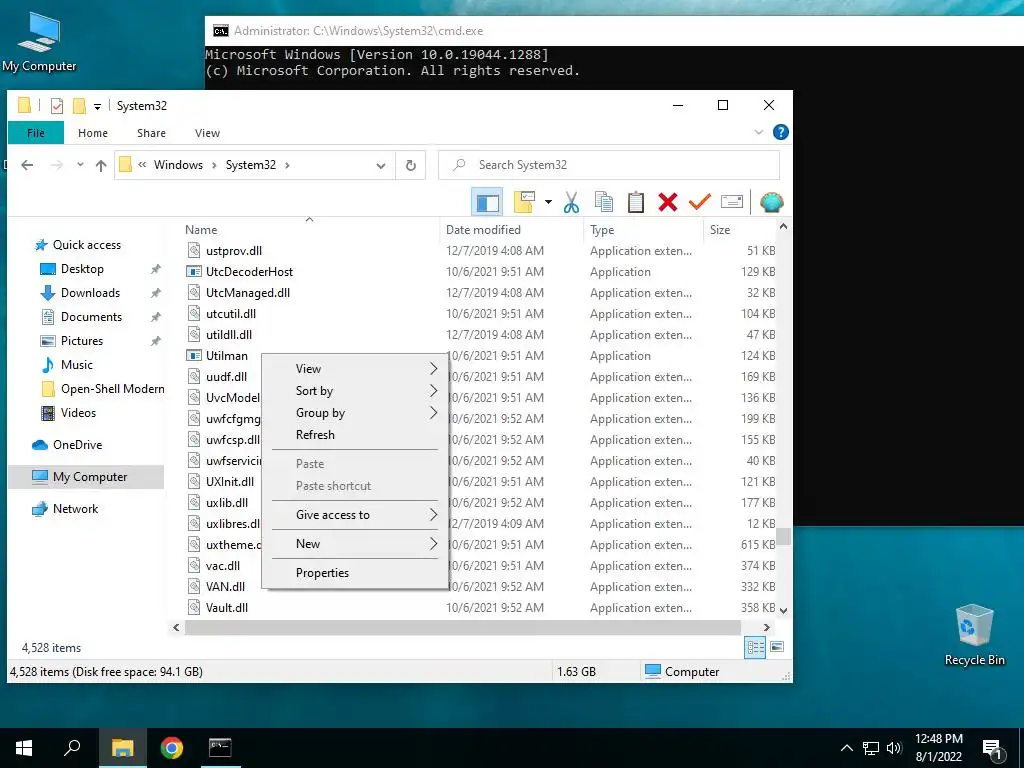Screen dimensions: 1024x768
Task: Click the Paste clipboard icon
Action: (635, 202)
